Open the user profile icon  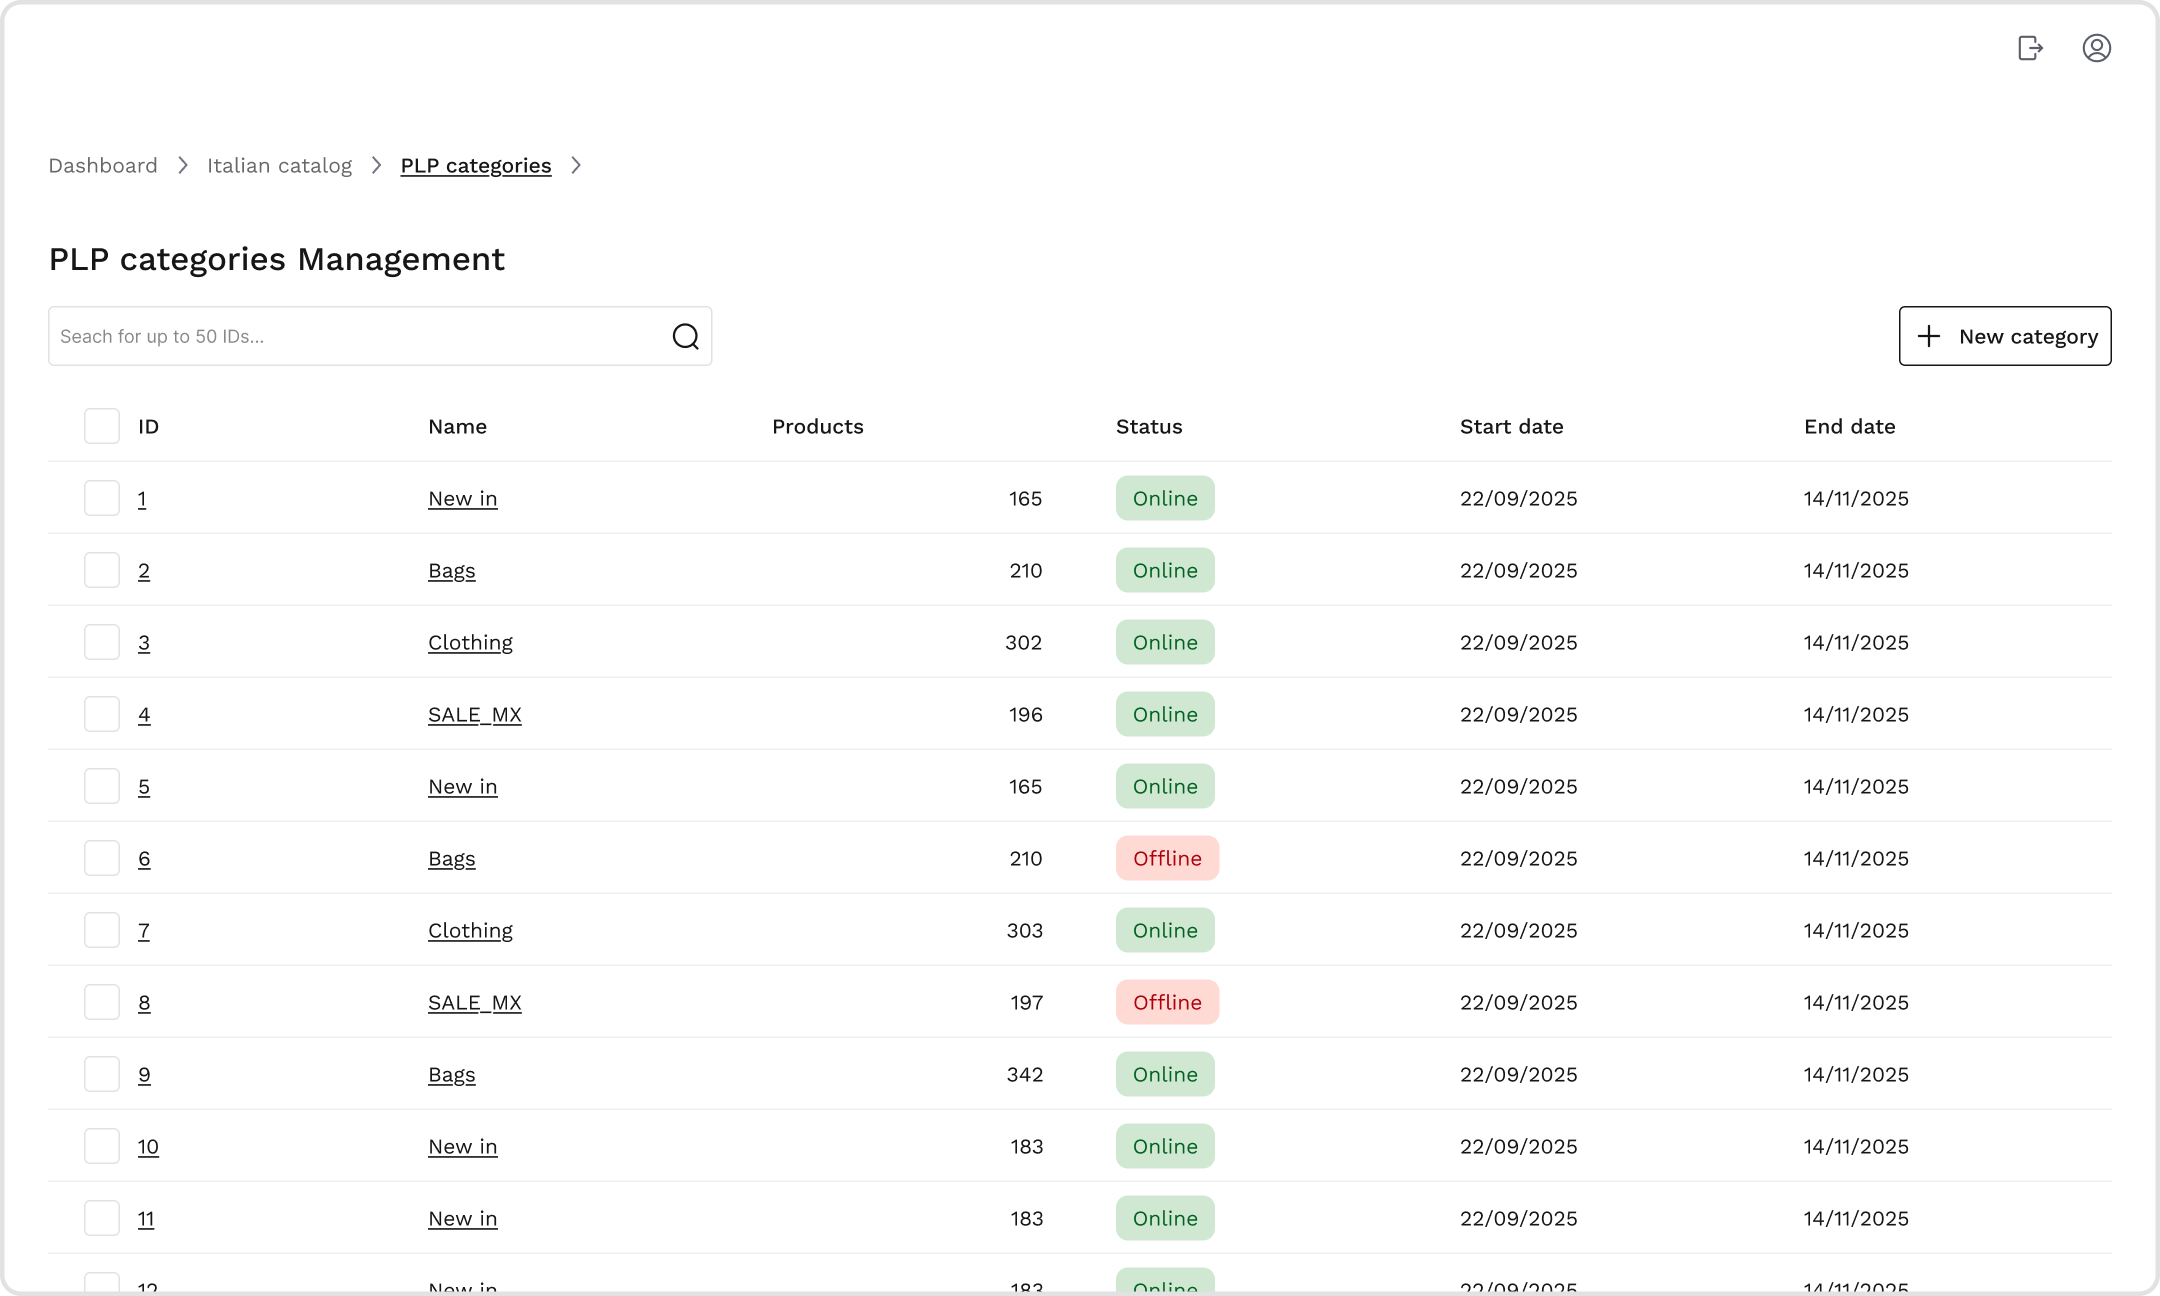2096,48
